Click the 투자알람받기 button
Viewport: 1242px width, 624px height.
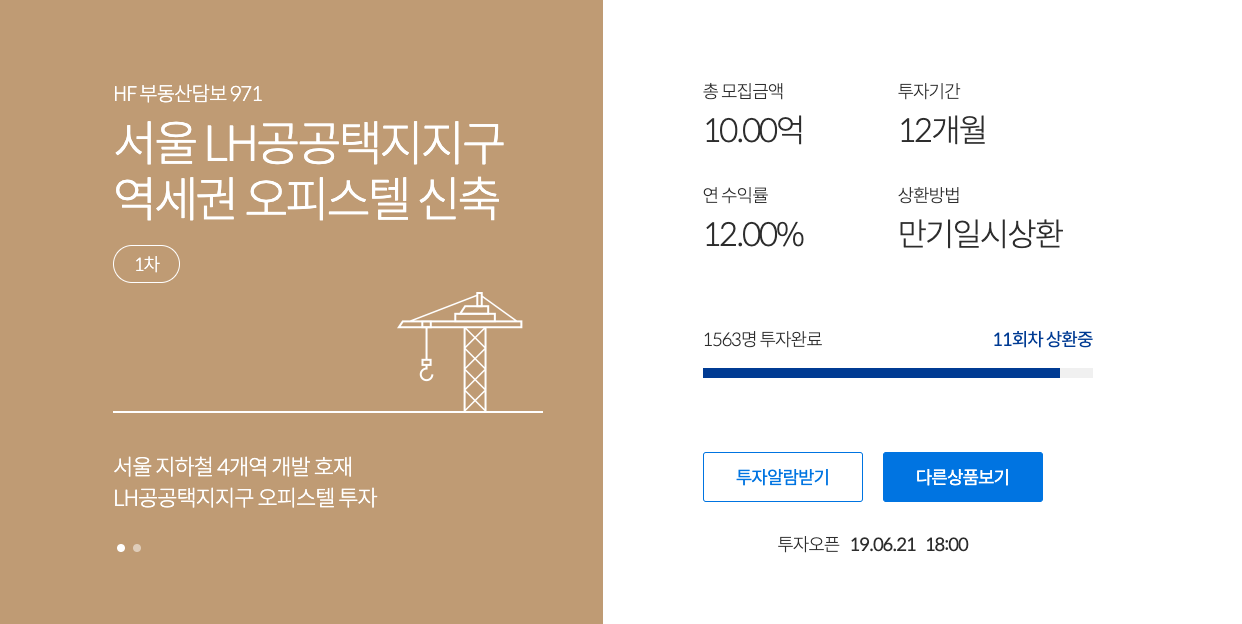[x=783, y=477]
